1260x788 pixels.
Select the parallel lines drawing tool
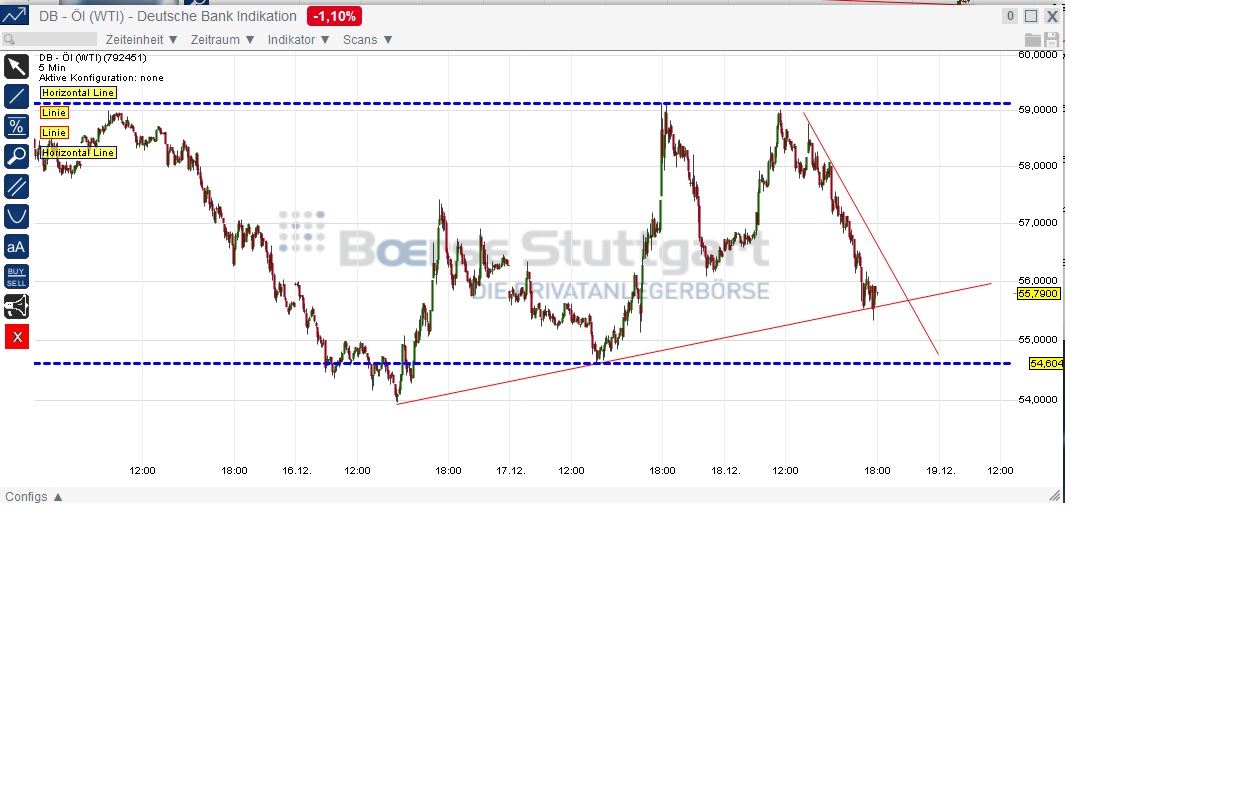click(x=16, y=186)
